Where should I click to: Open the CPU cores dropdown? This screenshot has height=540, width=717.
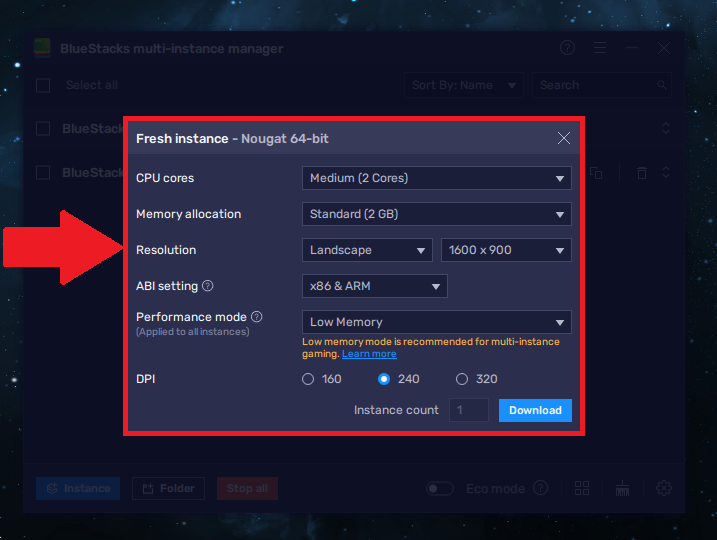[x=436, y=178]
